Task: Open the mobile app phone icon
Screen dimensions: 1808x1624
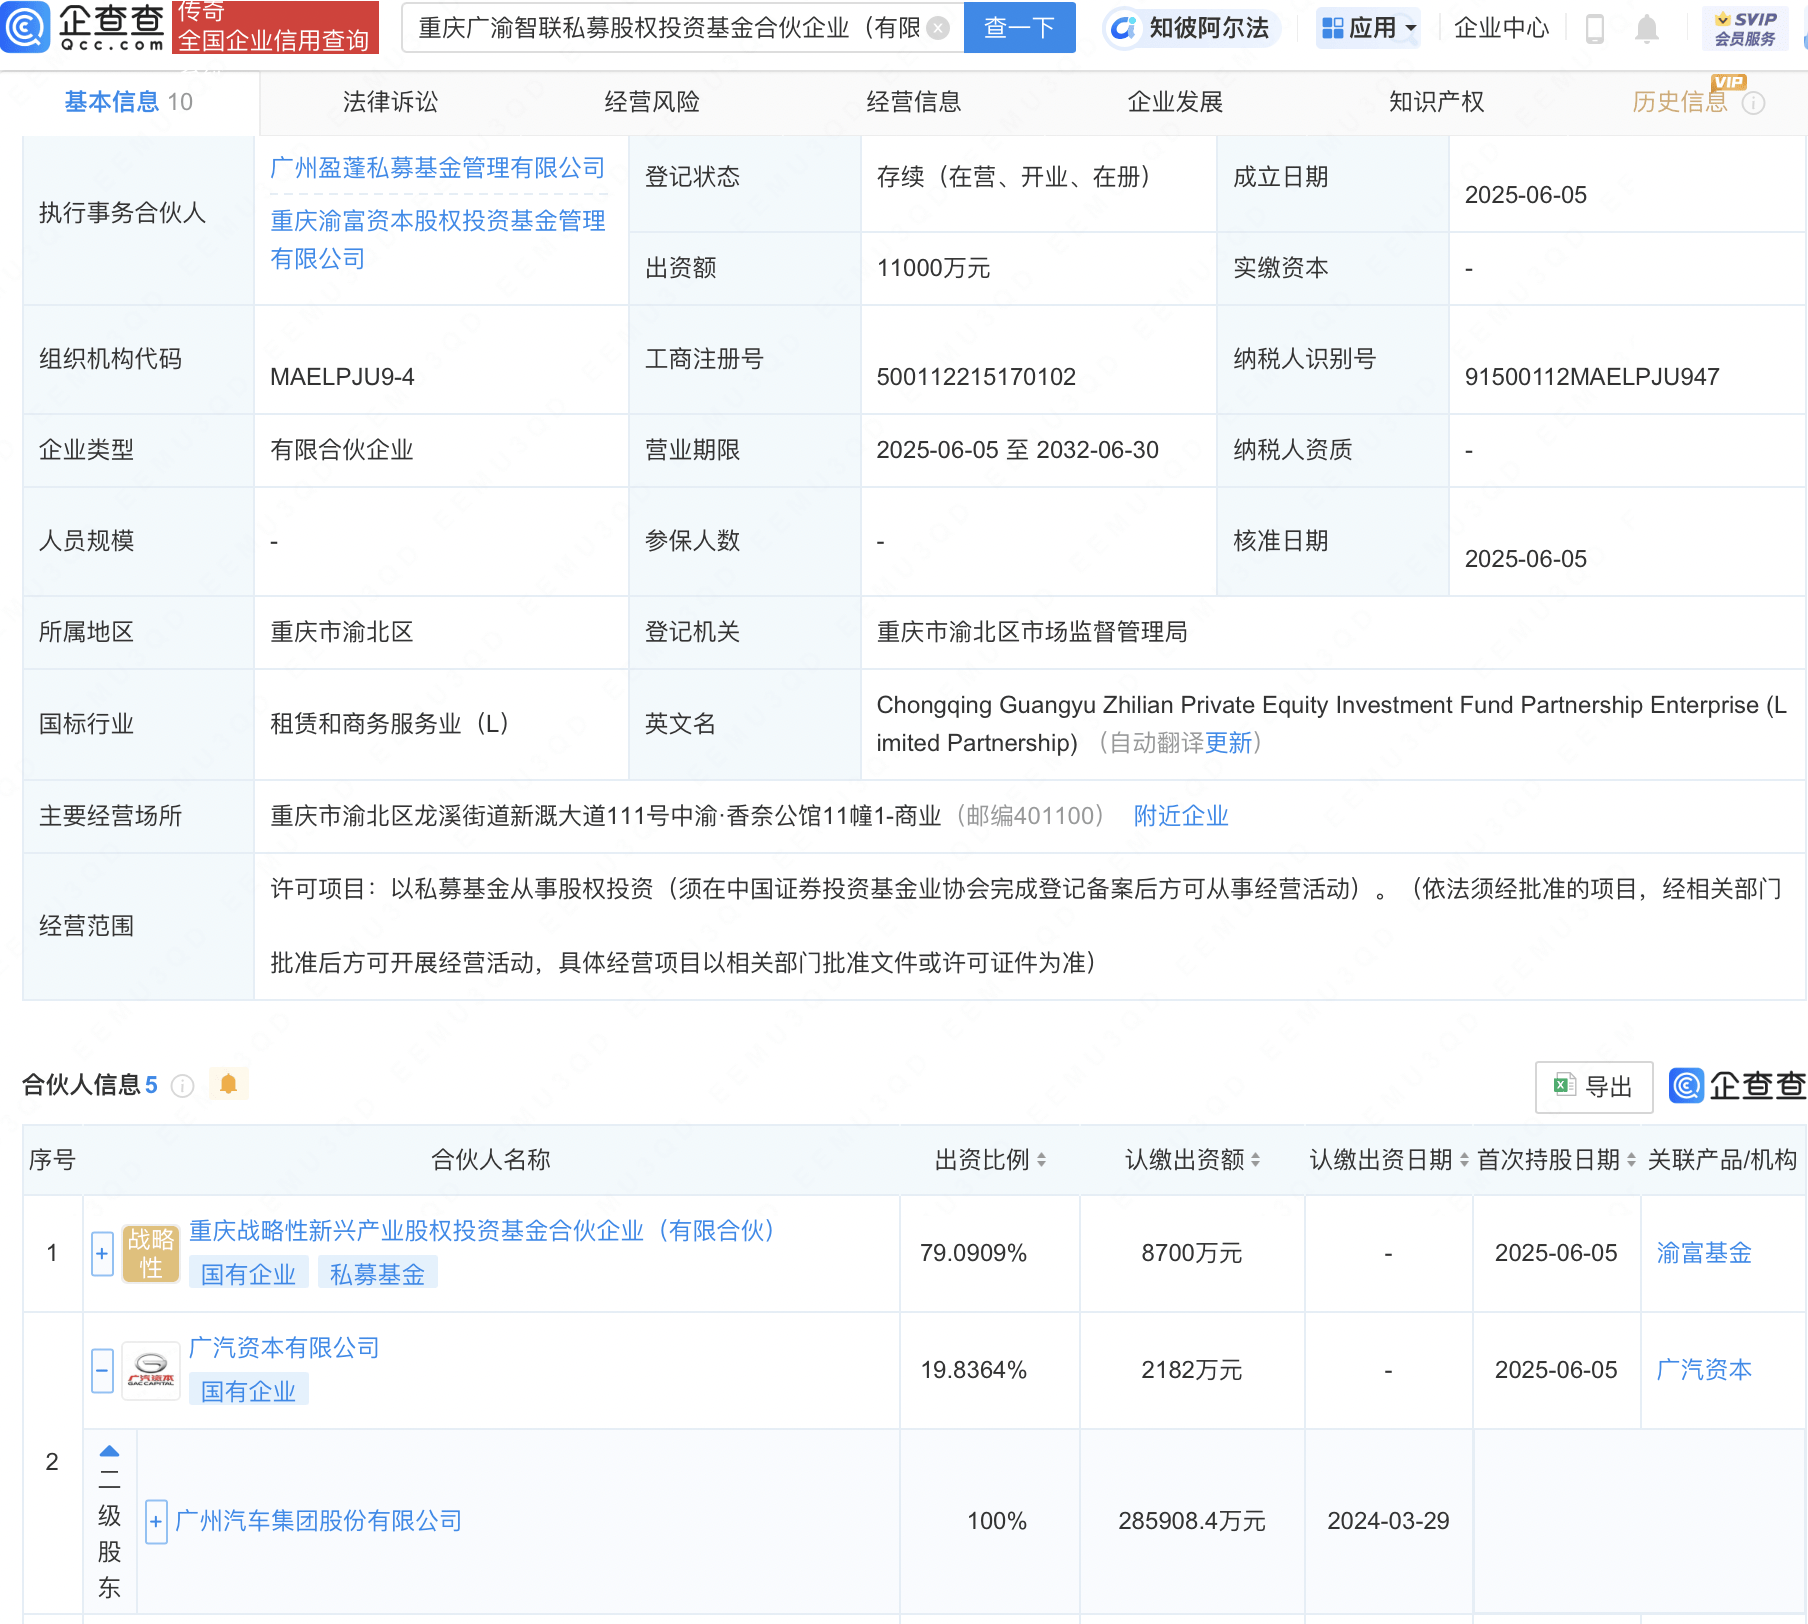Action: click(x=1595, y=29)
